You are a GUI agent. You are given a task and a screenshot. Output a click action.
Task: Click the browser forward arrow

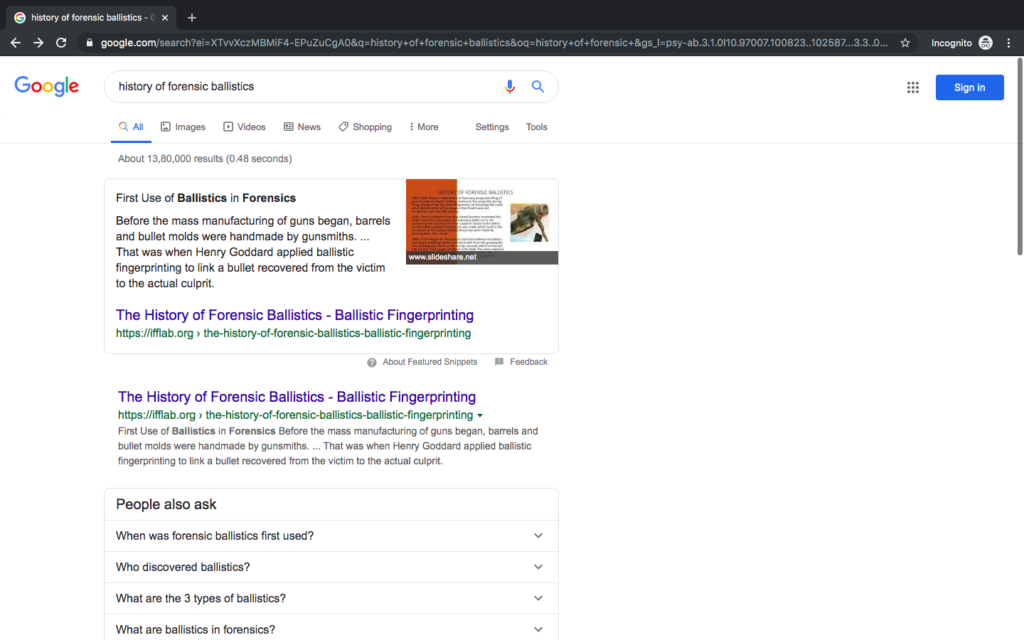(x=39, y=42)
